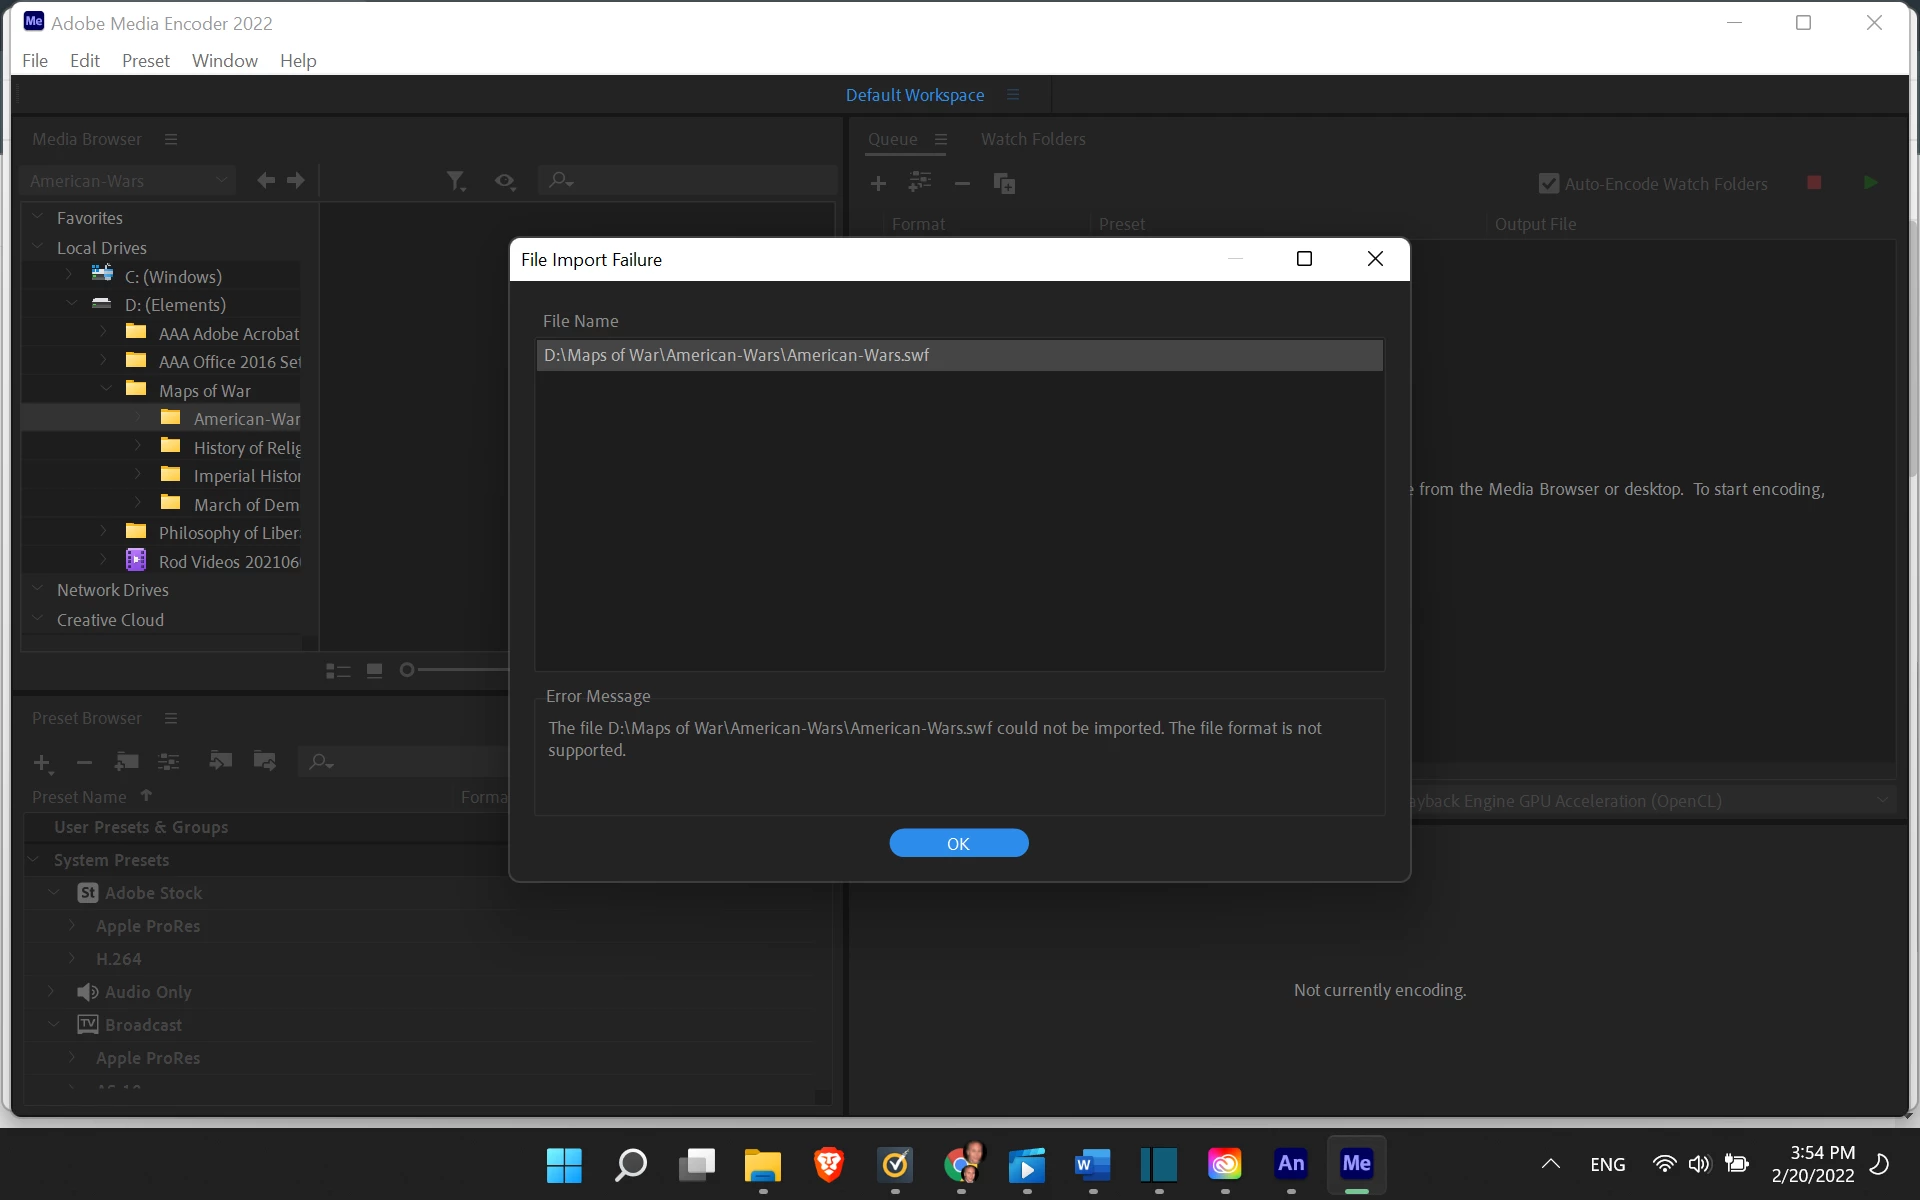Click the thumbnail view icon in Media Browser

coord(375,670)
